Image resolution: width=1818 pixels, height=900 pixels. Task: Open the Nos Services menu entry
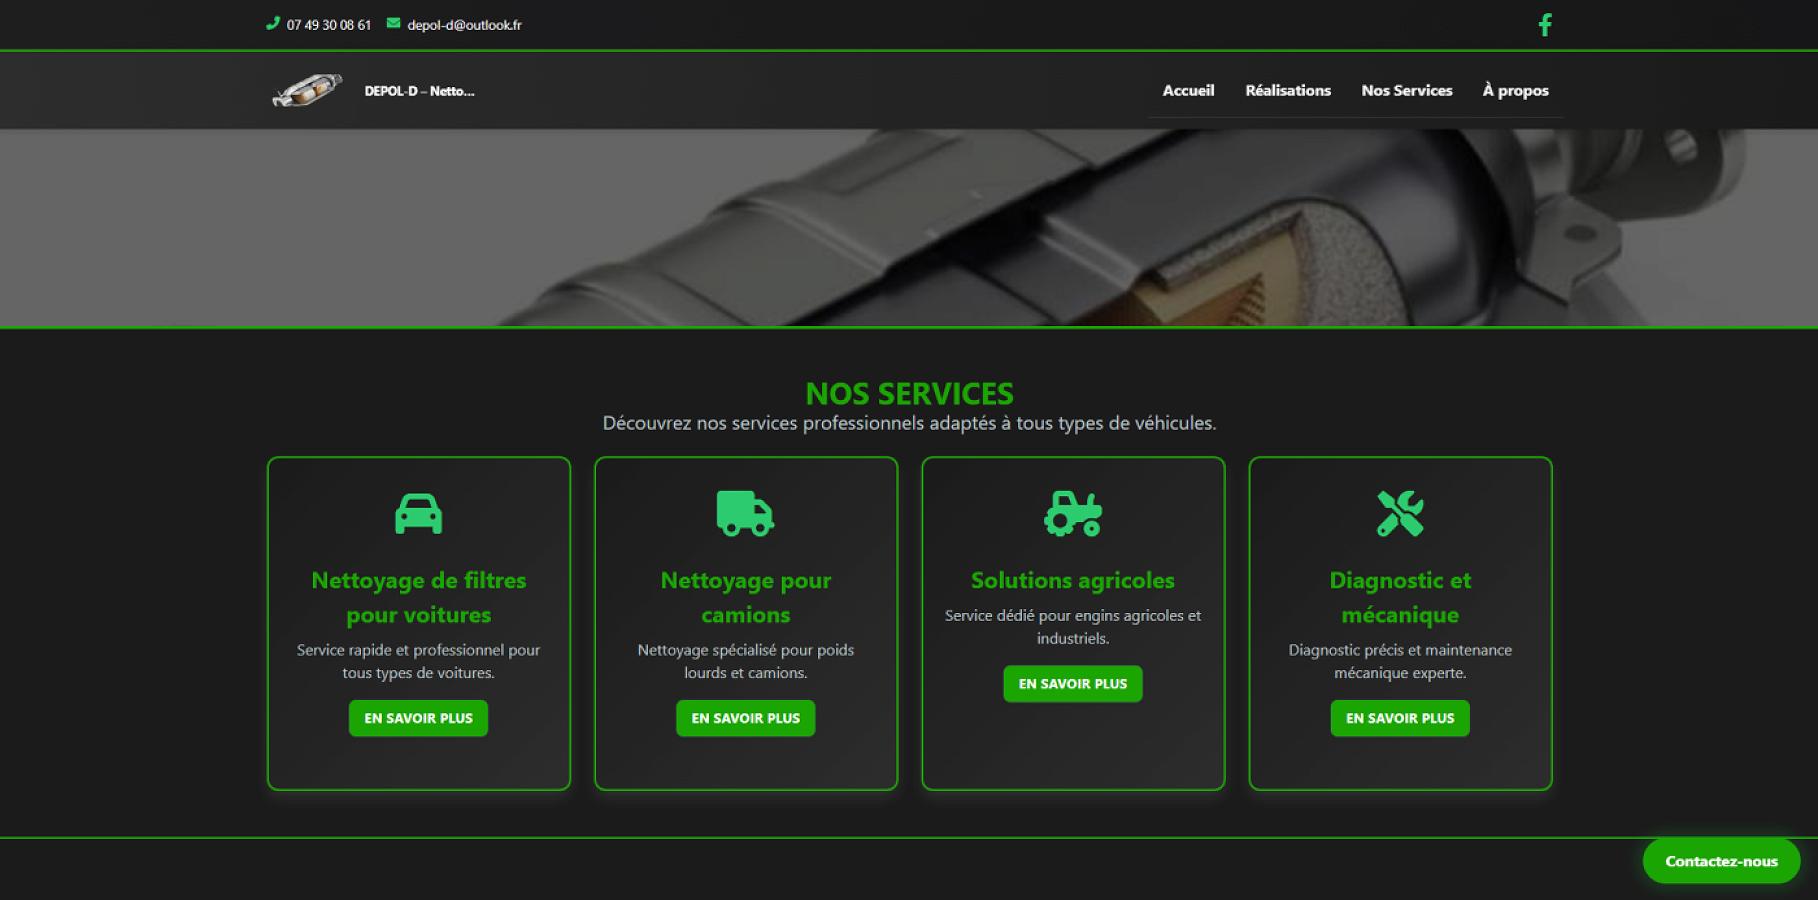click(1406, 90)
